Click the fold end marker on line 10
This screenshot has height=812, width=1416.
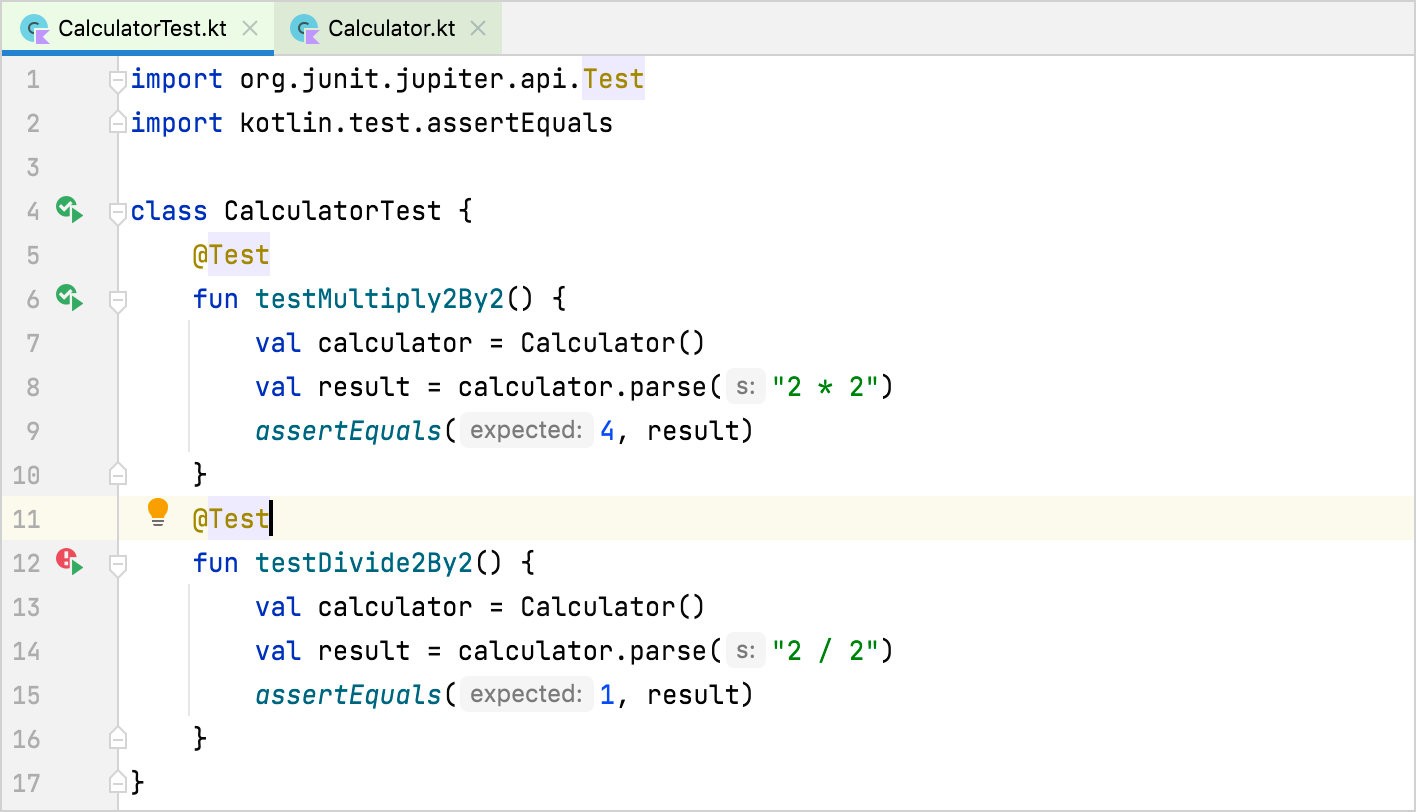coord(118,472)
